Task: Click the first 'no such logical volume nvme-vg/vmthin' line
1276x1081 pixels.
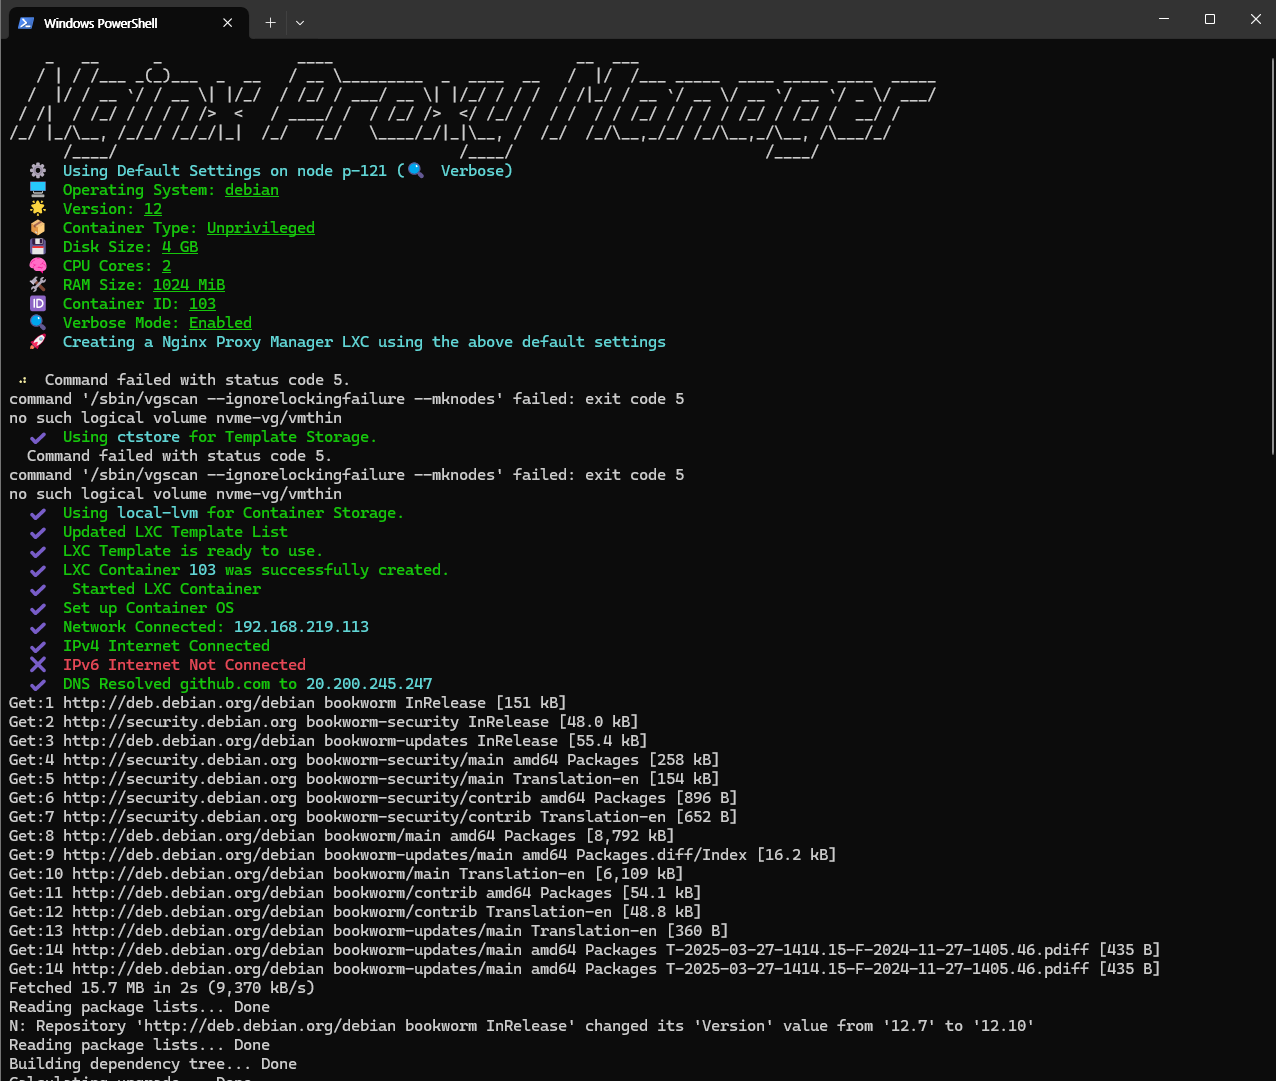Action: pyautogui.click(x=176, y=418)
